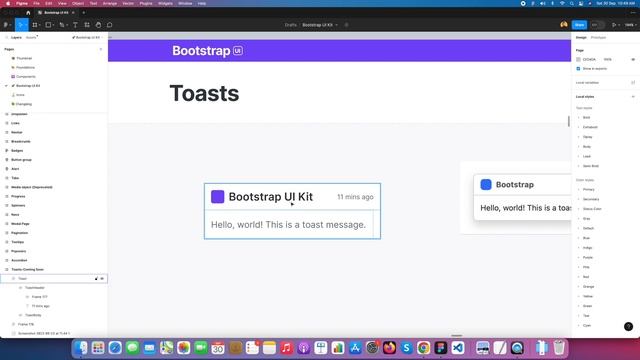
Task: Open the Resources tool
Action: [87, 25]
